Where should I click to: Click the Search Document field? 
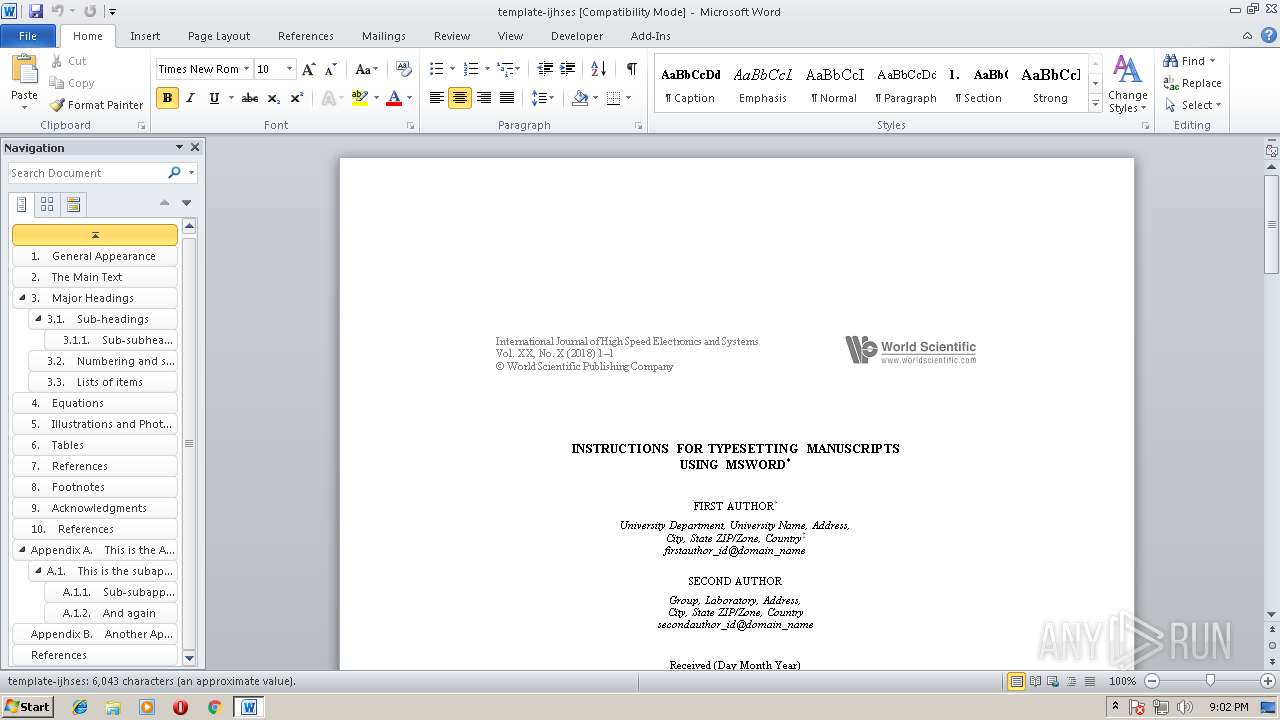point(88,173)
